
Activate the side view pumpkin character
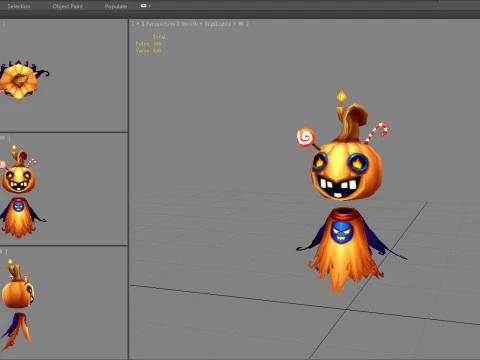coord(17,305)
